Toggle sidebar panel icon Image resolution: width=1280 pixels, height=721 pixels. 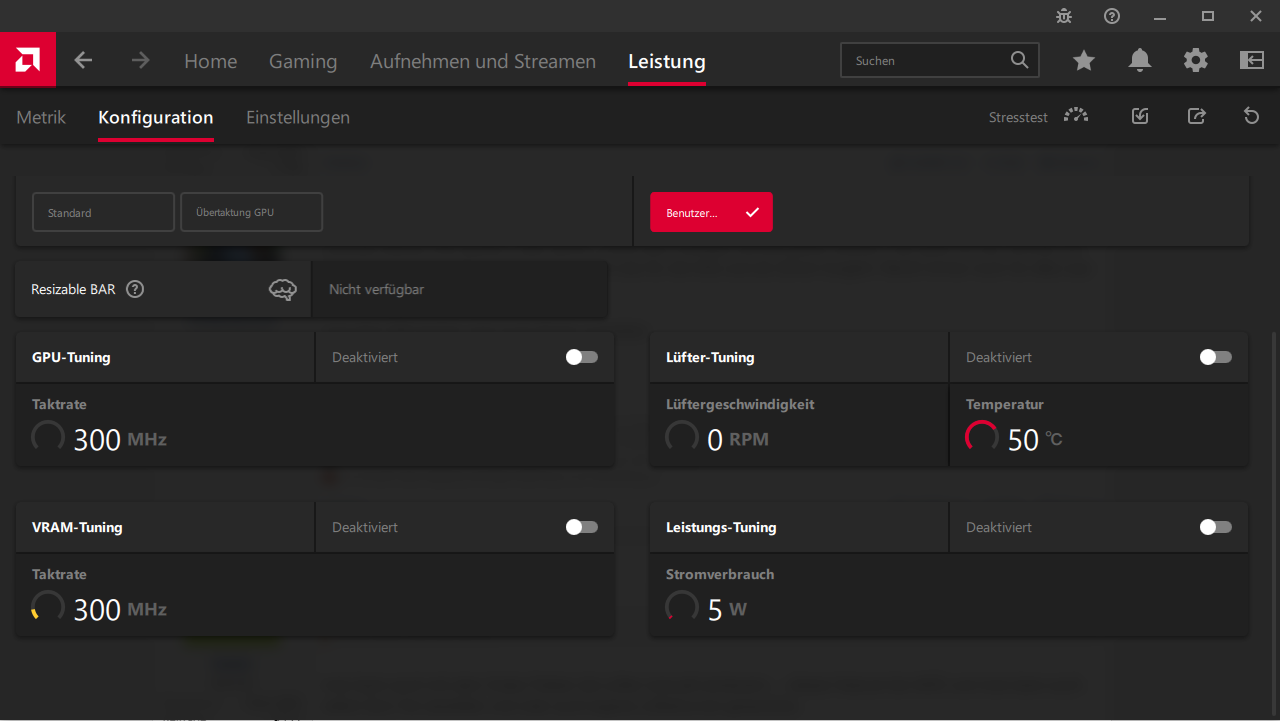point(1252,61)
